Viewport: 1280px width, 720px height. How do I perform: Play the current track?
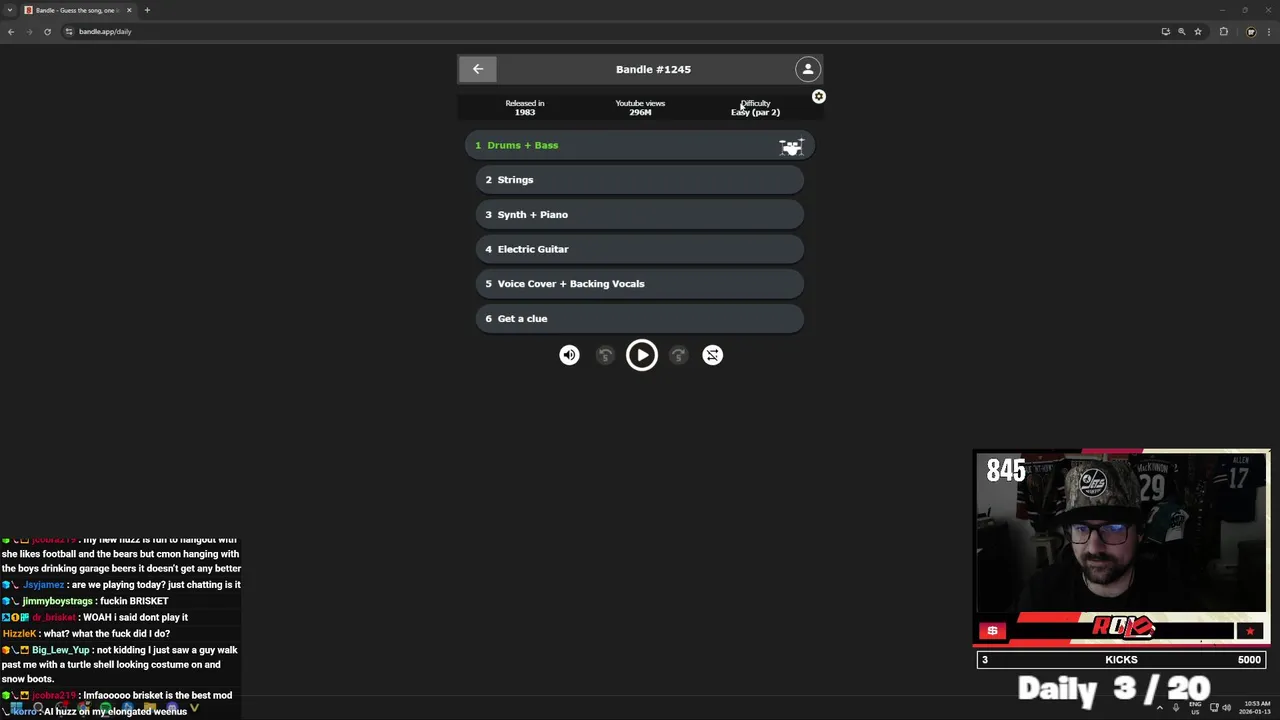(x=642, y=355)
